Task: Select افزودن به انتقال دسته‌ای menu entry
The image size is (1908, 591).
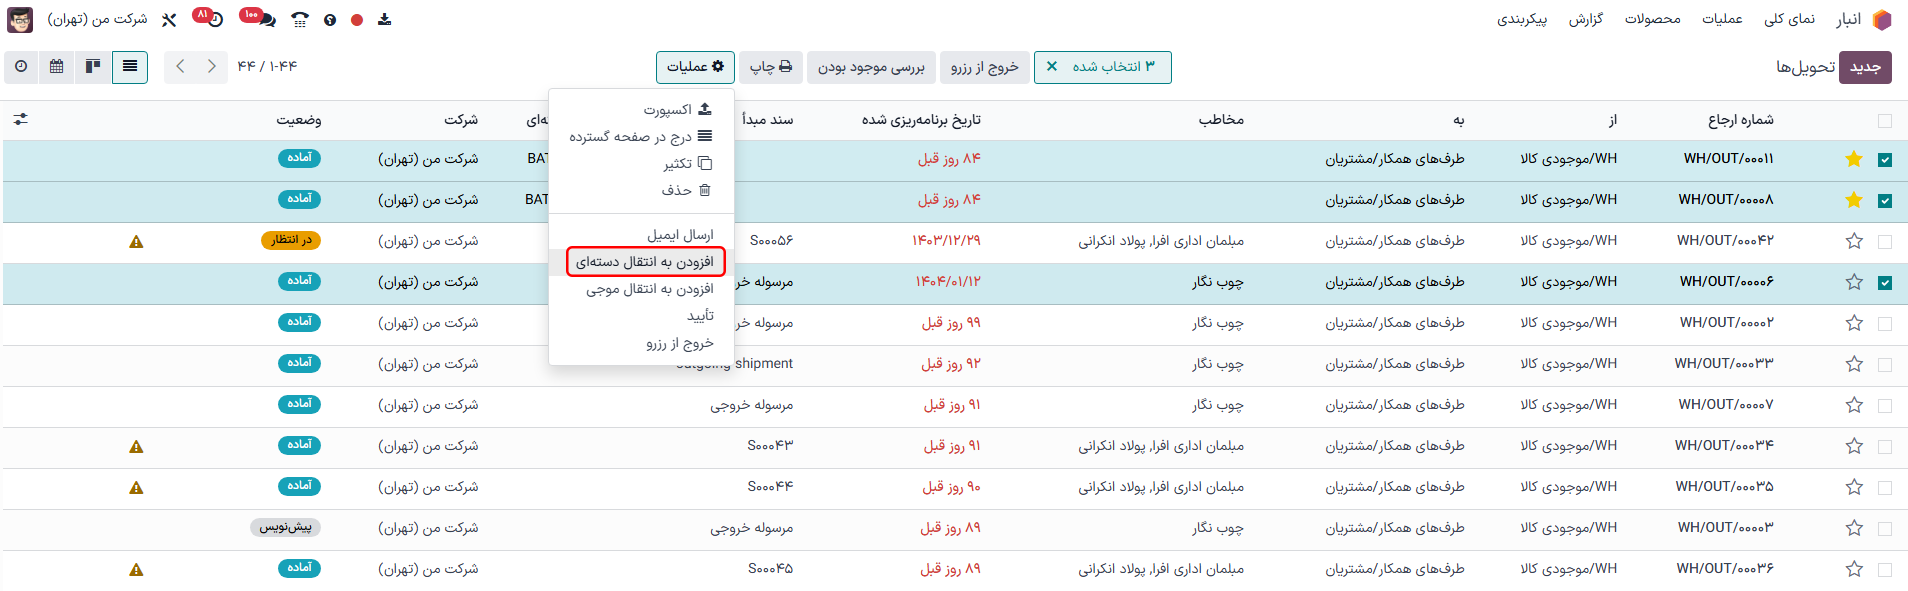Action: pos(645,262)
